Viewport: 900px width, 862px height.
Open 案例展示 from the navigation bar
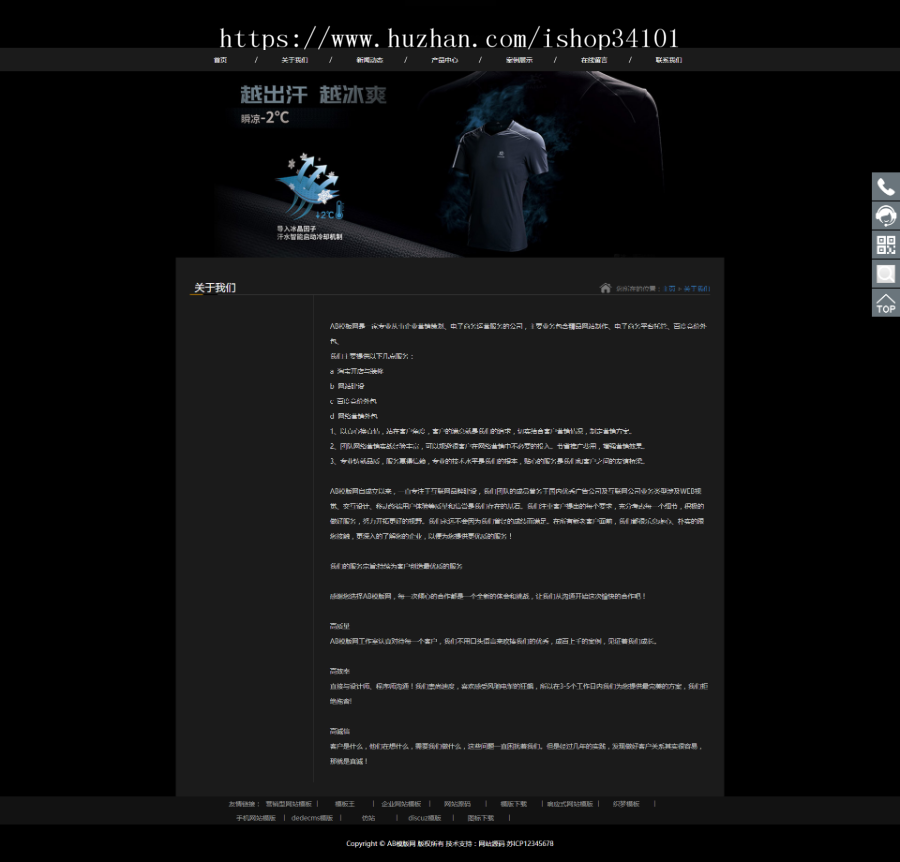point(519,60)
